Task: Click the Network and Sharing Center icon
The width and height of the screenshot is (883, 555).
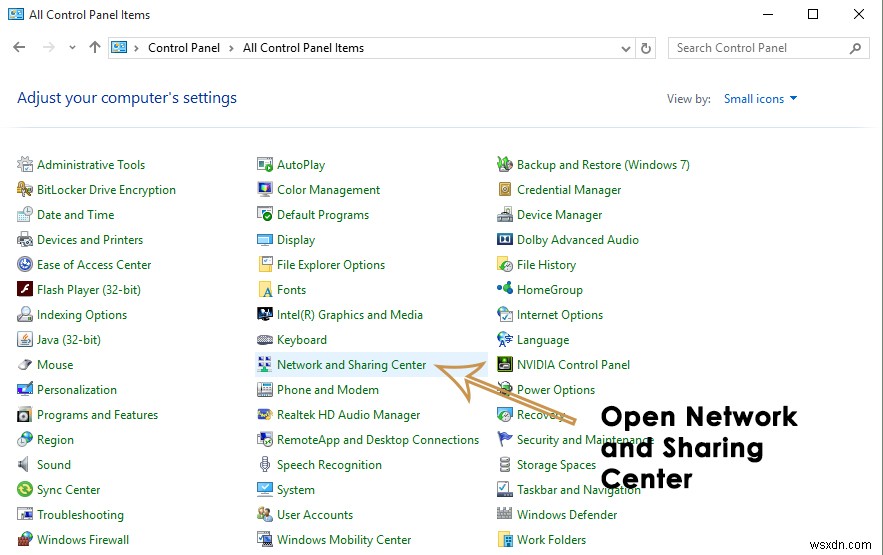Action: point(265,365)
